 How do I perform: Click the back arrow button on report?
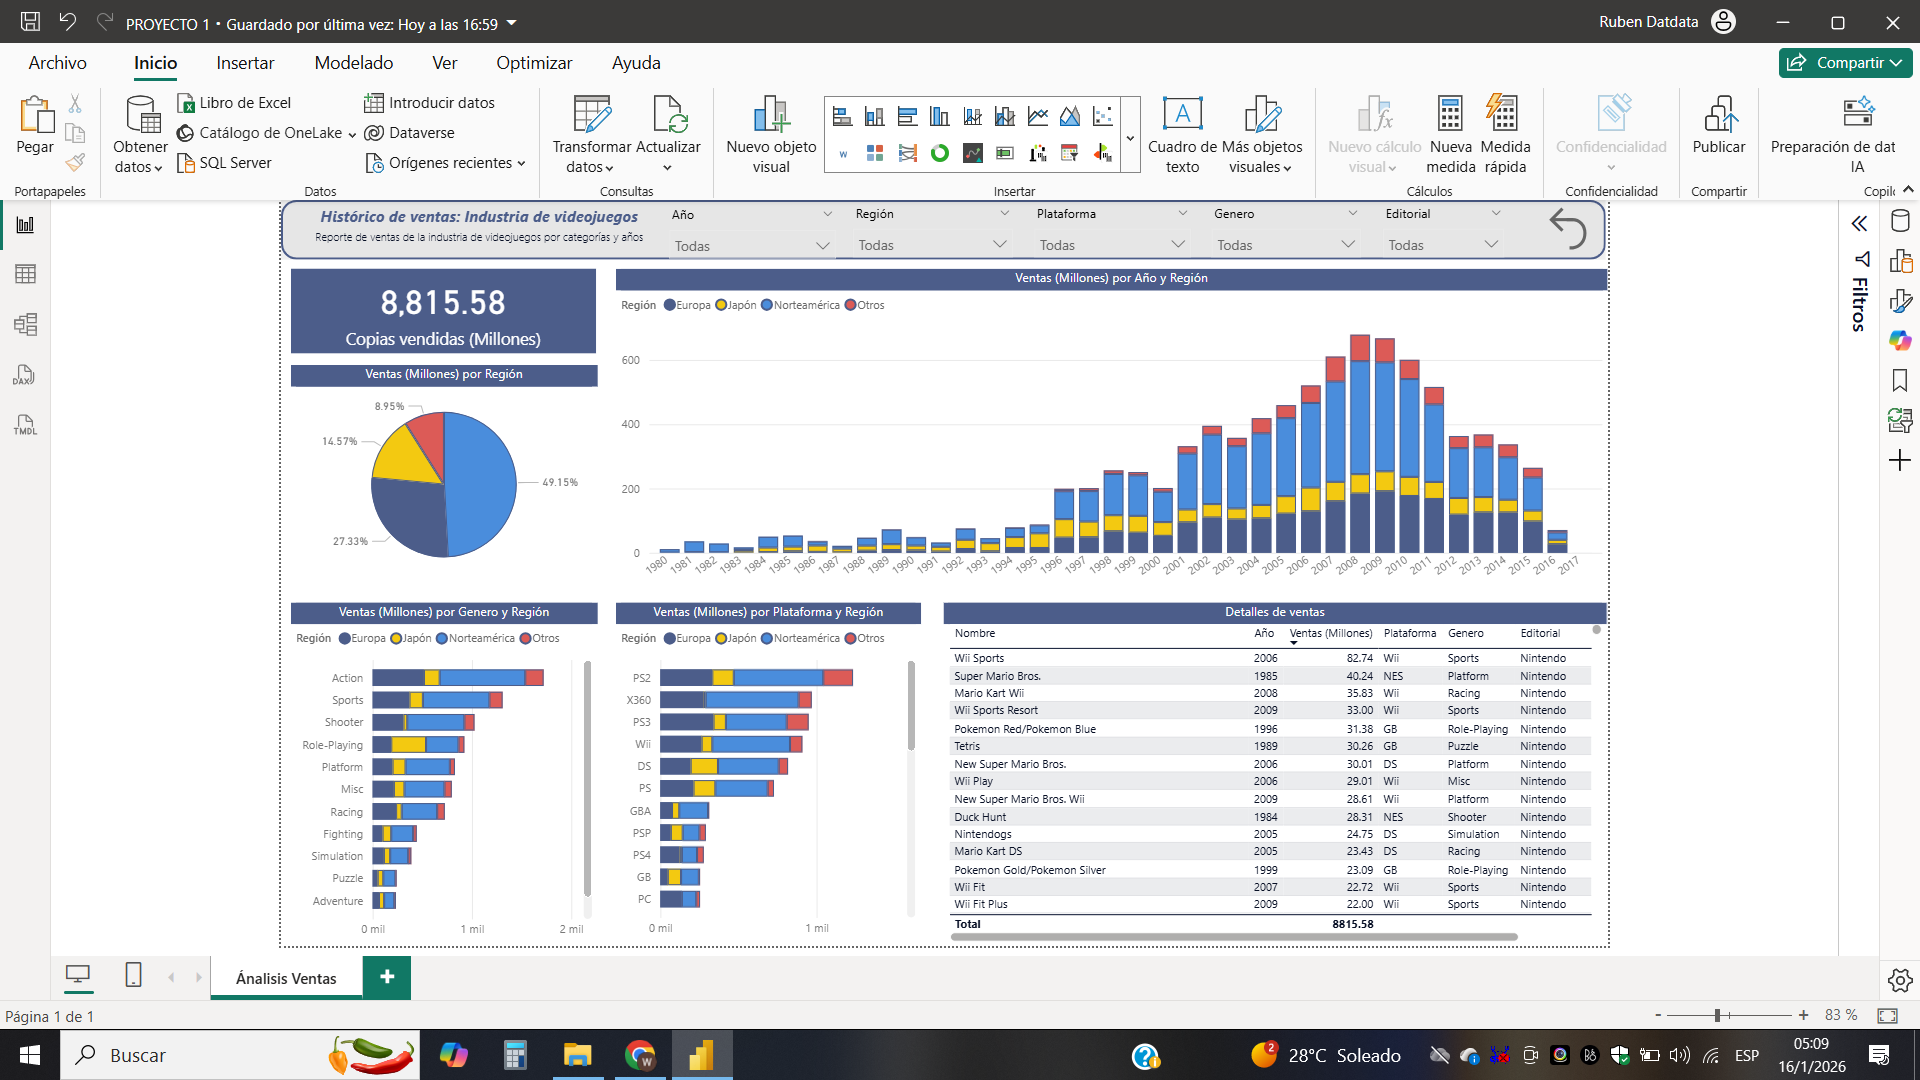[1567, 229]
